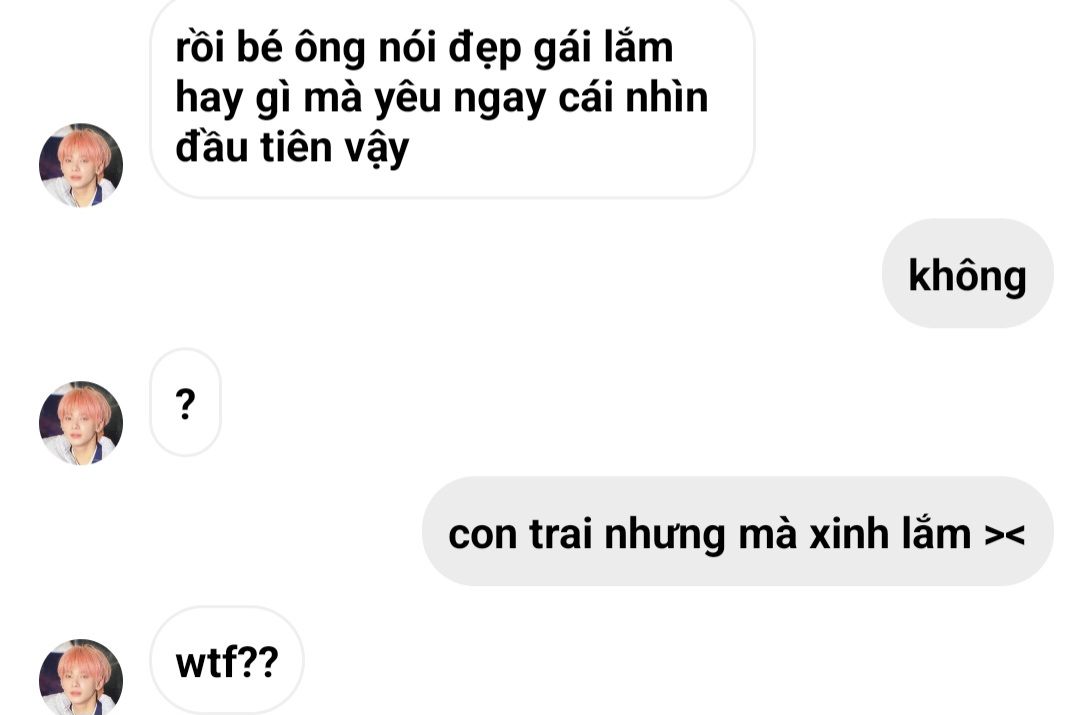Click the words "rồi bé ông nói" in the first line
This screenshot has width=1080, height=715.
tap(306, 48)
